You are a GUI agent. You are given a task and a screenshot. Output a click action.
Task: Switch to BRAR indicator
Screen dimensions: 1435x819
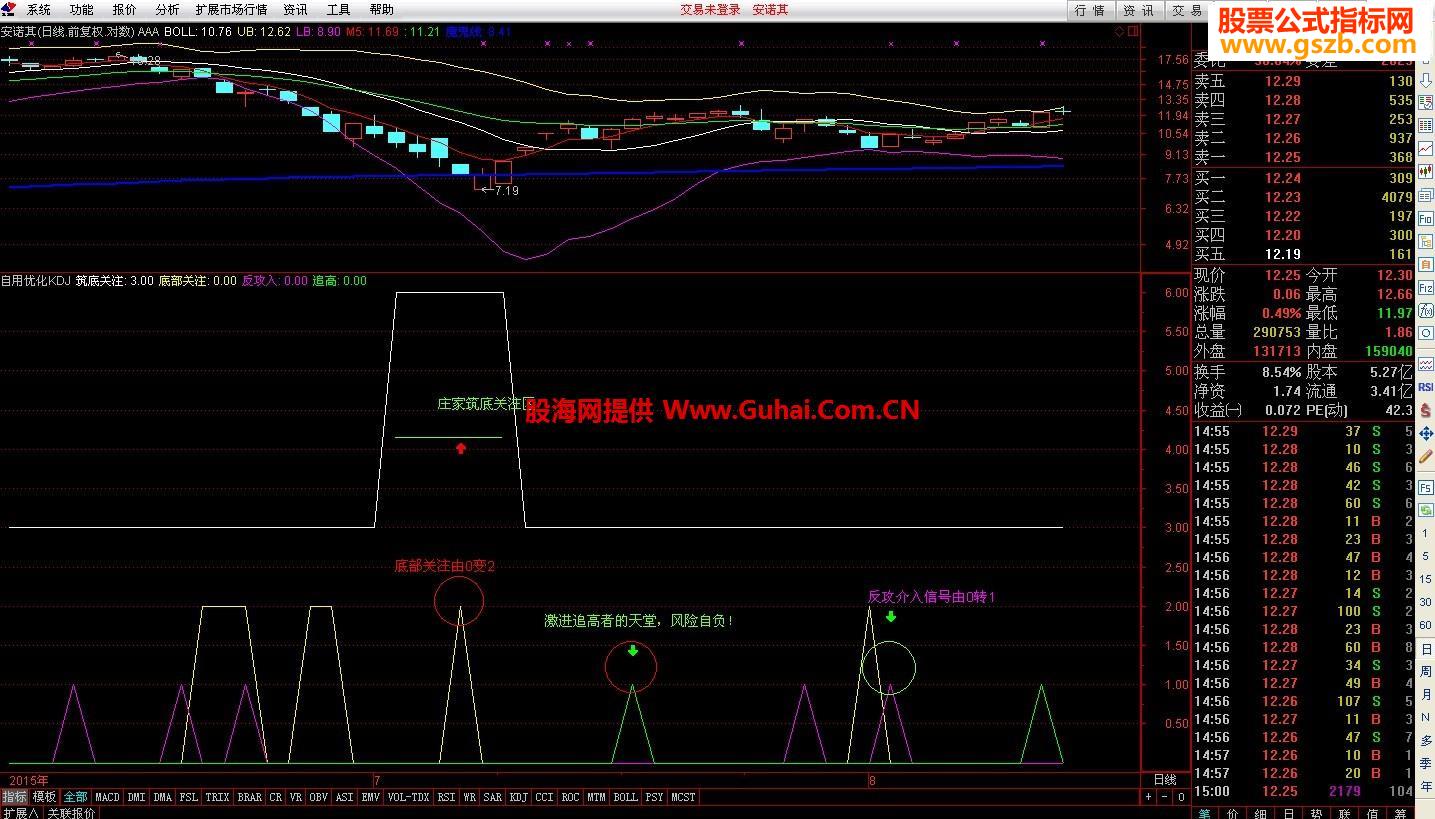249,797
